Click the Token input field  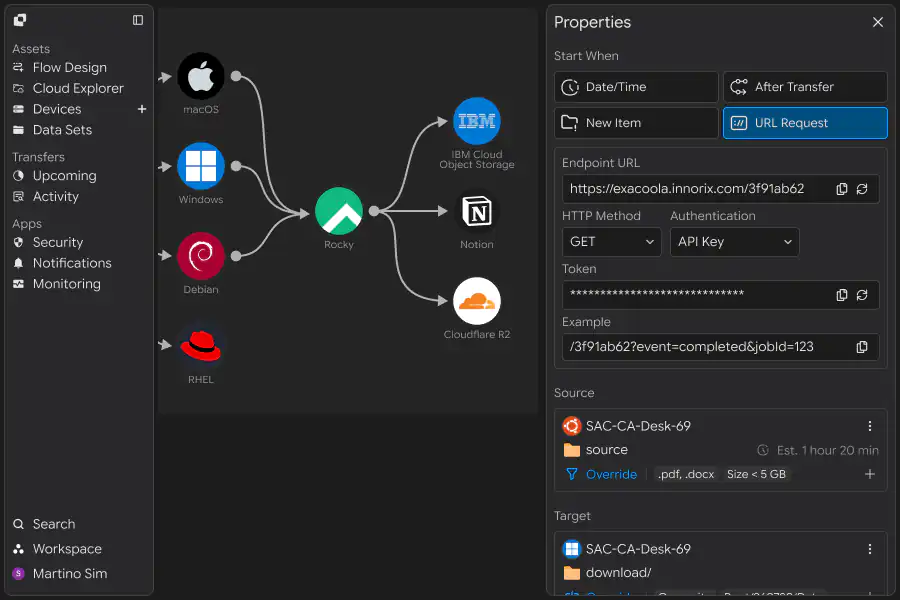pos(720,295)
